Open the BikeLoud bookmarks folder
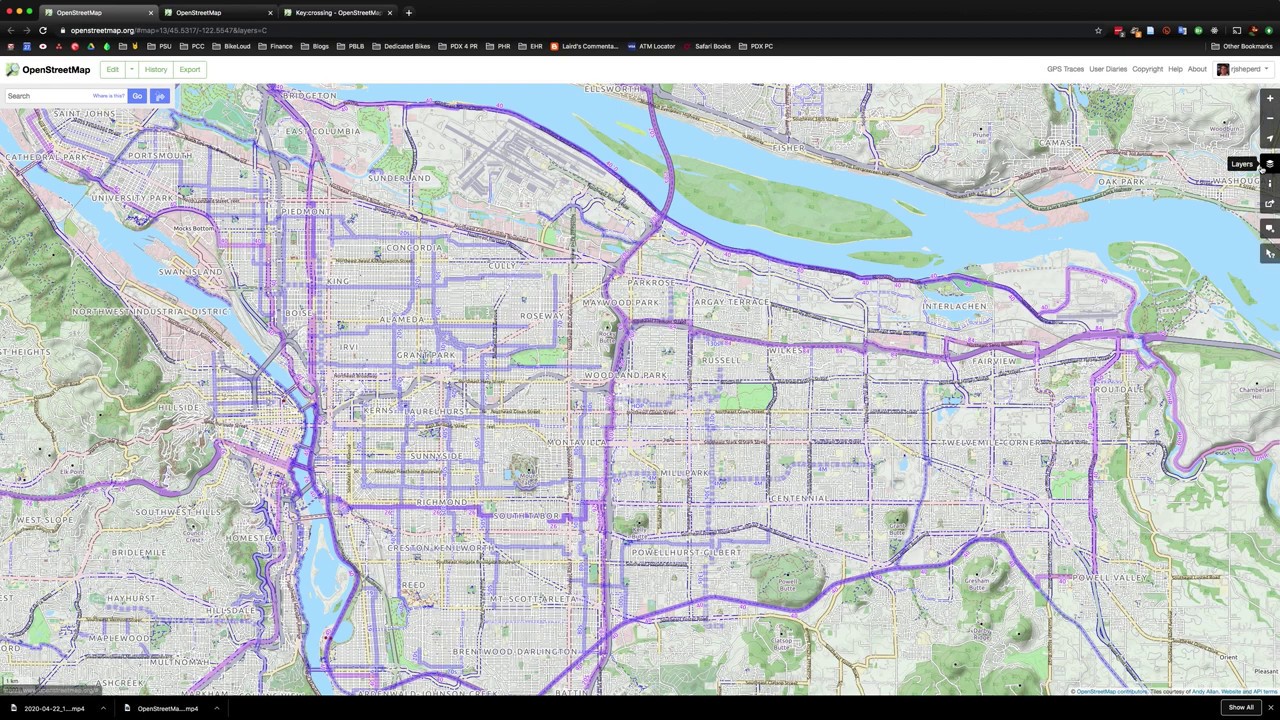This screenshot has height=720, width=1280. pyautogui.click(x=231, y=46)
